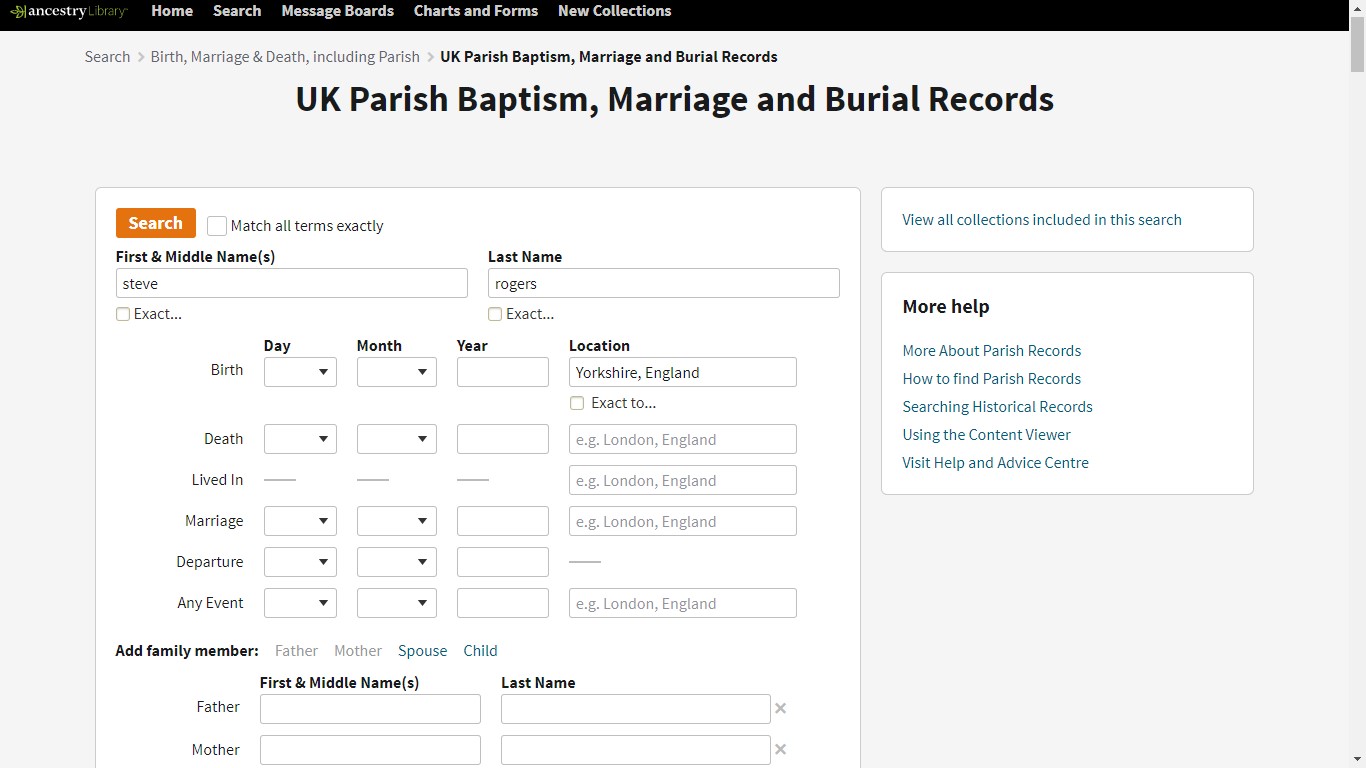This screenshot has height=768, width=1366.
Task: Enable Exact to for birth location
Action: [x=577, y=402]
